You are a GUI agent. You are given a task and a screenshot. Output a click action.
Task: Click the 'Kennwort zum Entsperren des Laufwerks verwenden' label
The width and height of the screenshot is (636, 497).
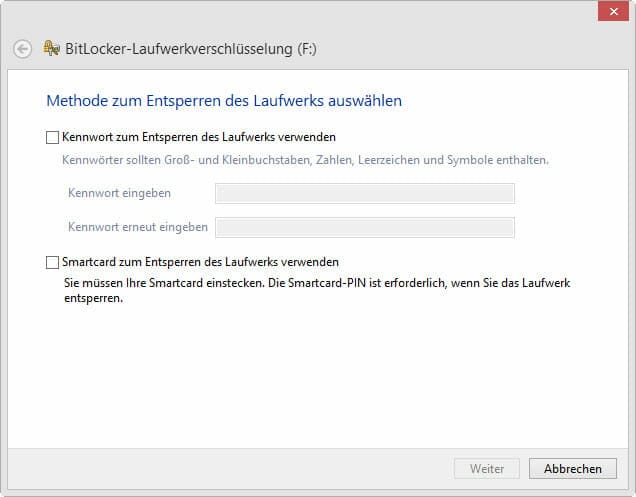click(x=198, y=136)
